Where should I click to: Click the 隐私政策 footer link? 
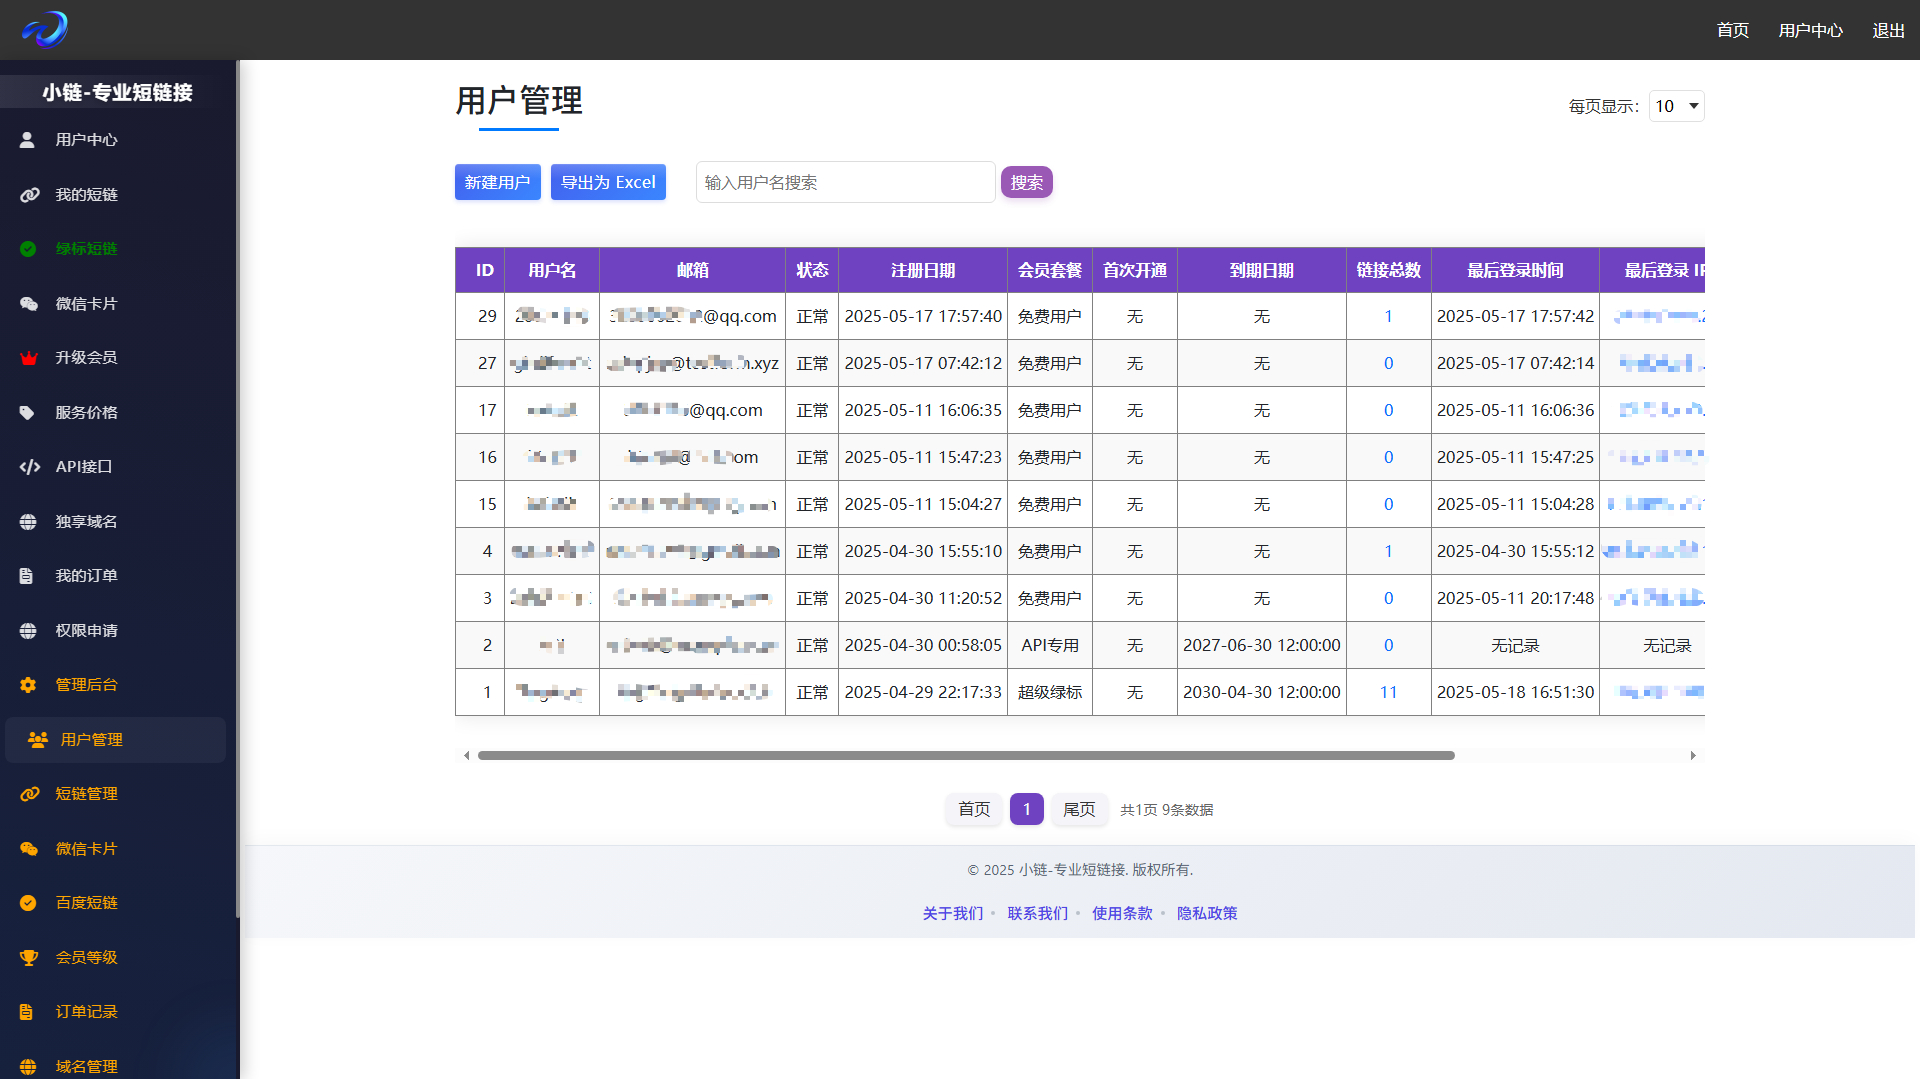point(1207,913)
